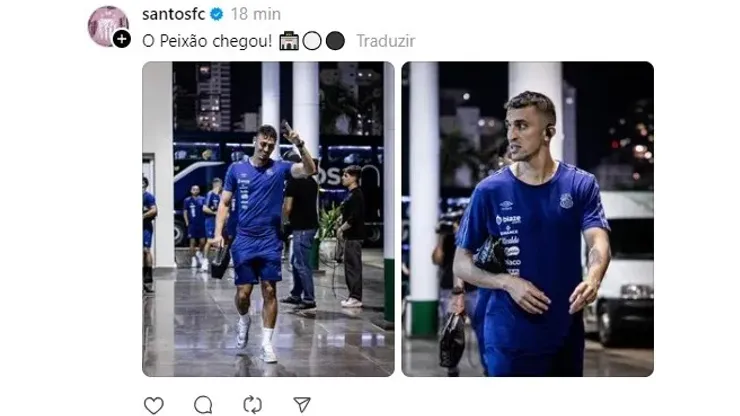This screenshot has width=740, height=416.
Task: Open comments with the speech bubble icon
Action: [203, 405]
